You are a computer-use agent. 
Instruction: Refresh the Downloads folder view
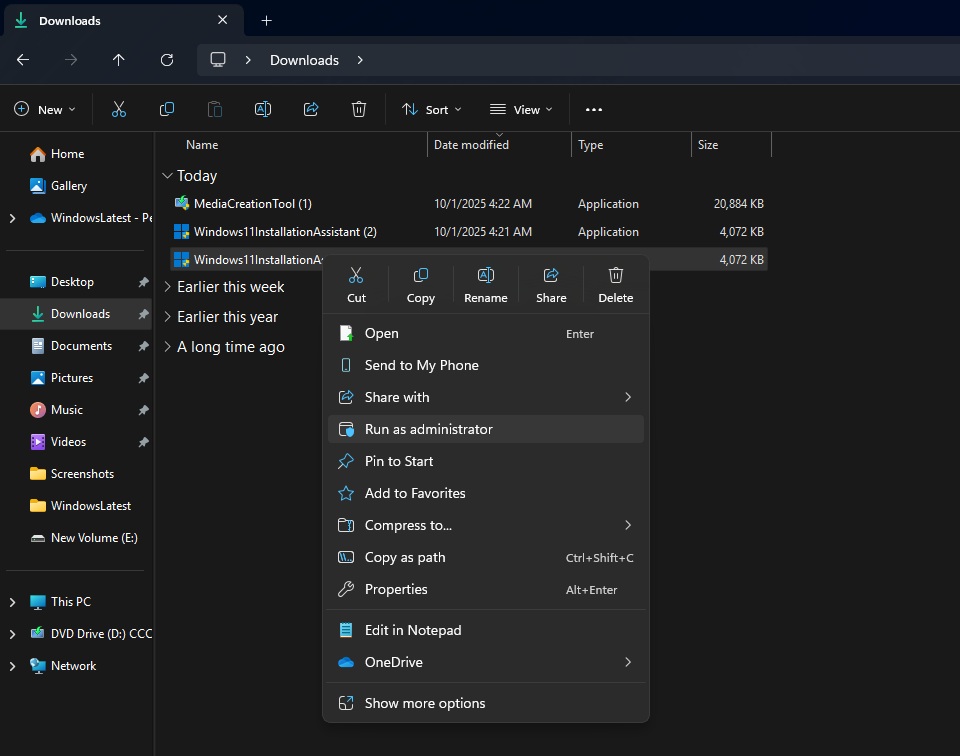tap(167, 60)
